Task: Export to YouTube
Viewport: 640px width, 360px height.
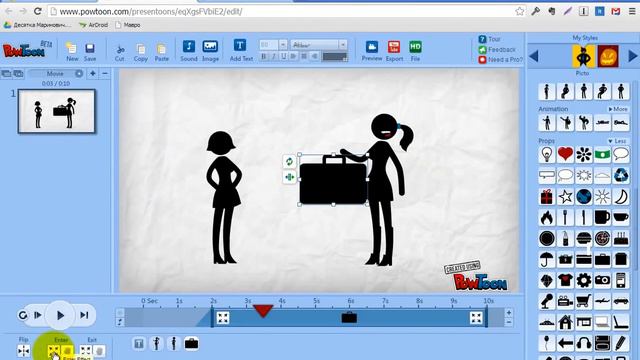Action: coord(394,51)
